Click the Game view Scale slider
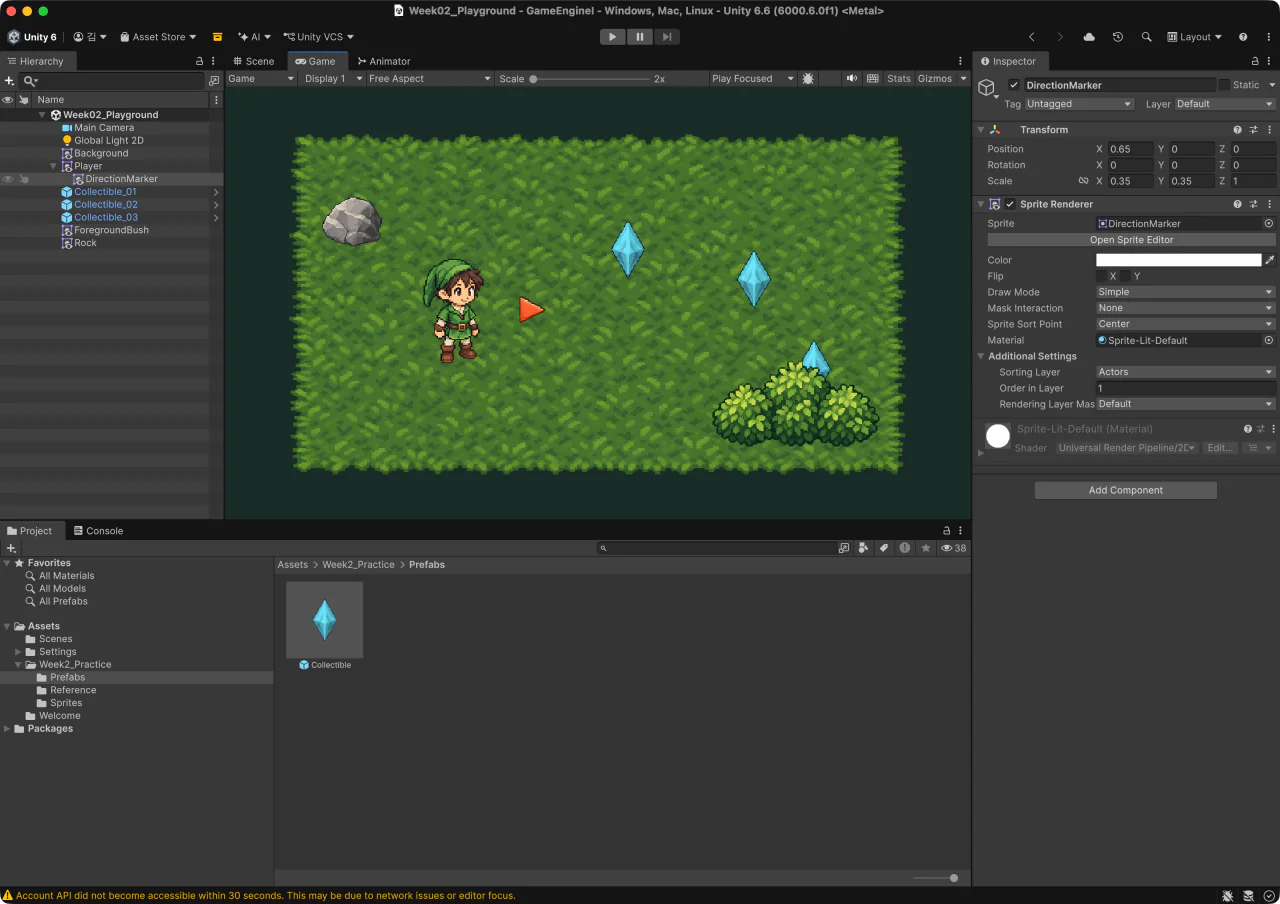This screenshot has width=1280, height=904. point(590,78)
